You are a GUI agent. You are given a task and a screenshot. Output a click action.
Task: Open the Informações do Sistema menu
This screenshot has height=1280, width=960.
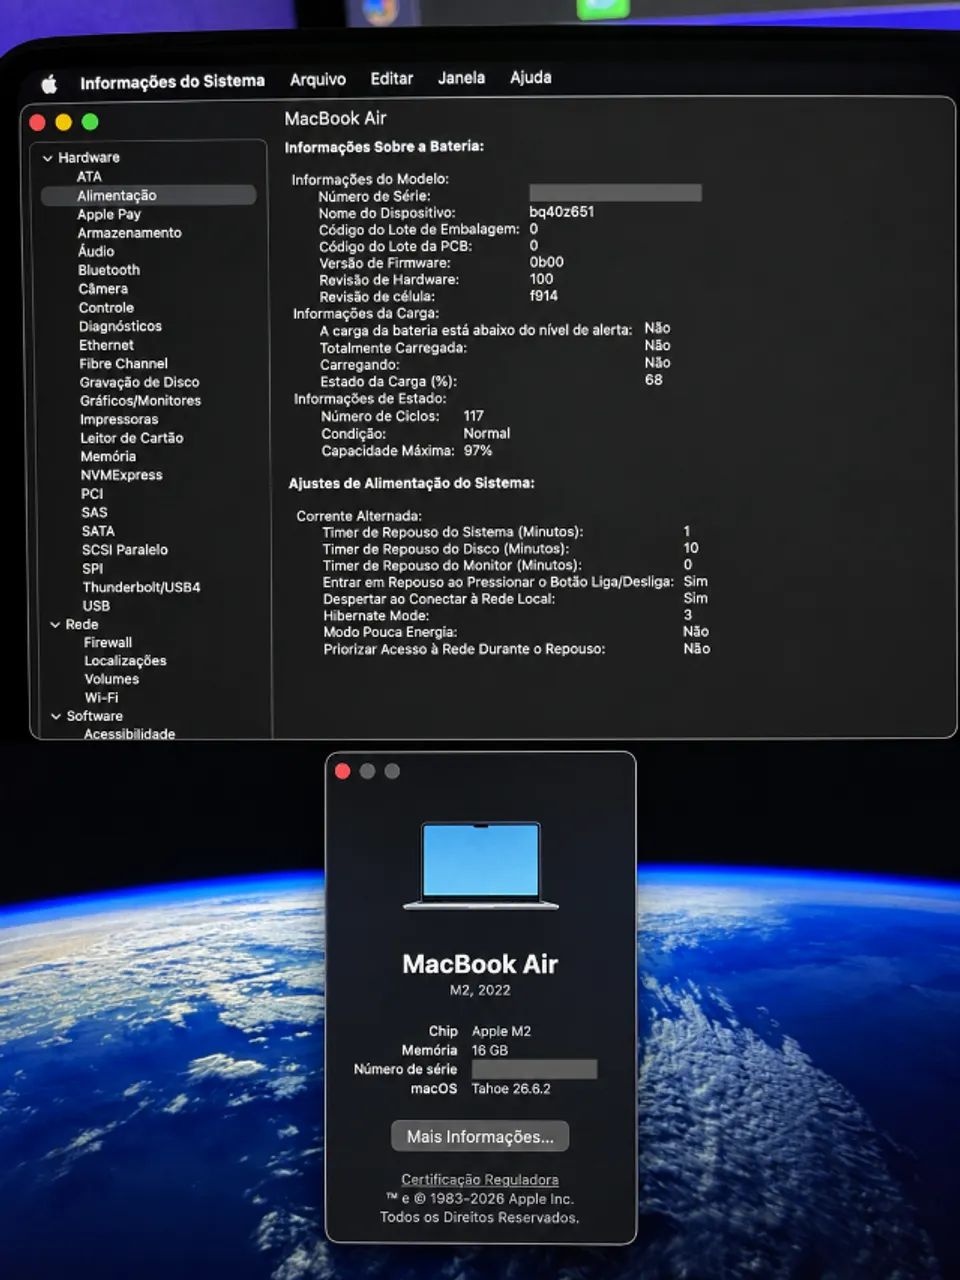click(x=172, y=82)
